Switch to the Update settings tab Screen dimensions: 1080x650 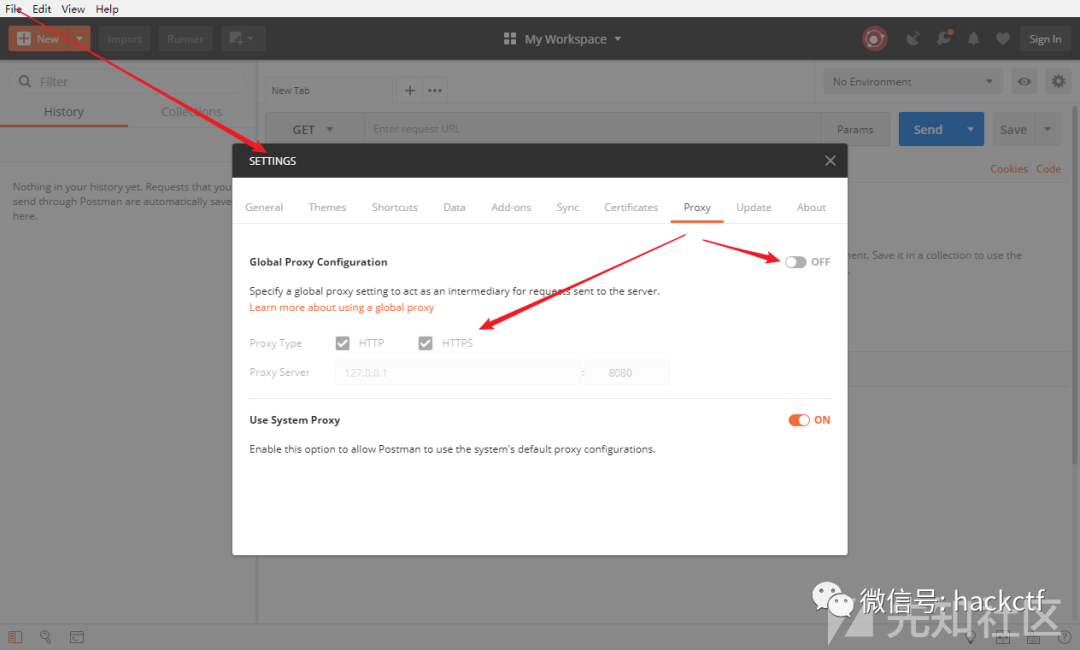click(754, 207)
